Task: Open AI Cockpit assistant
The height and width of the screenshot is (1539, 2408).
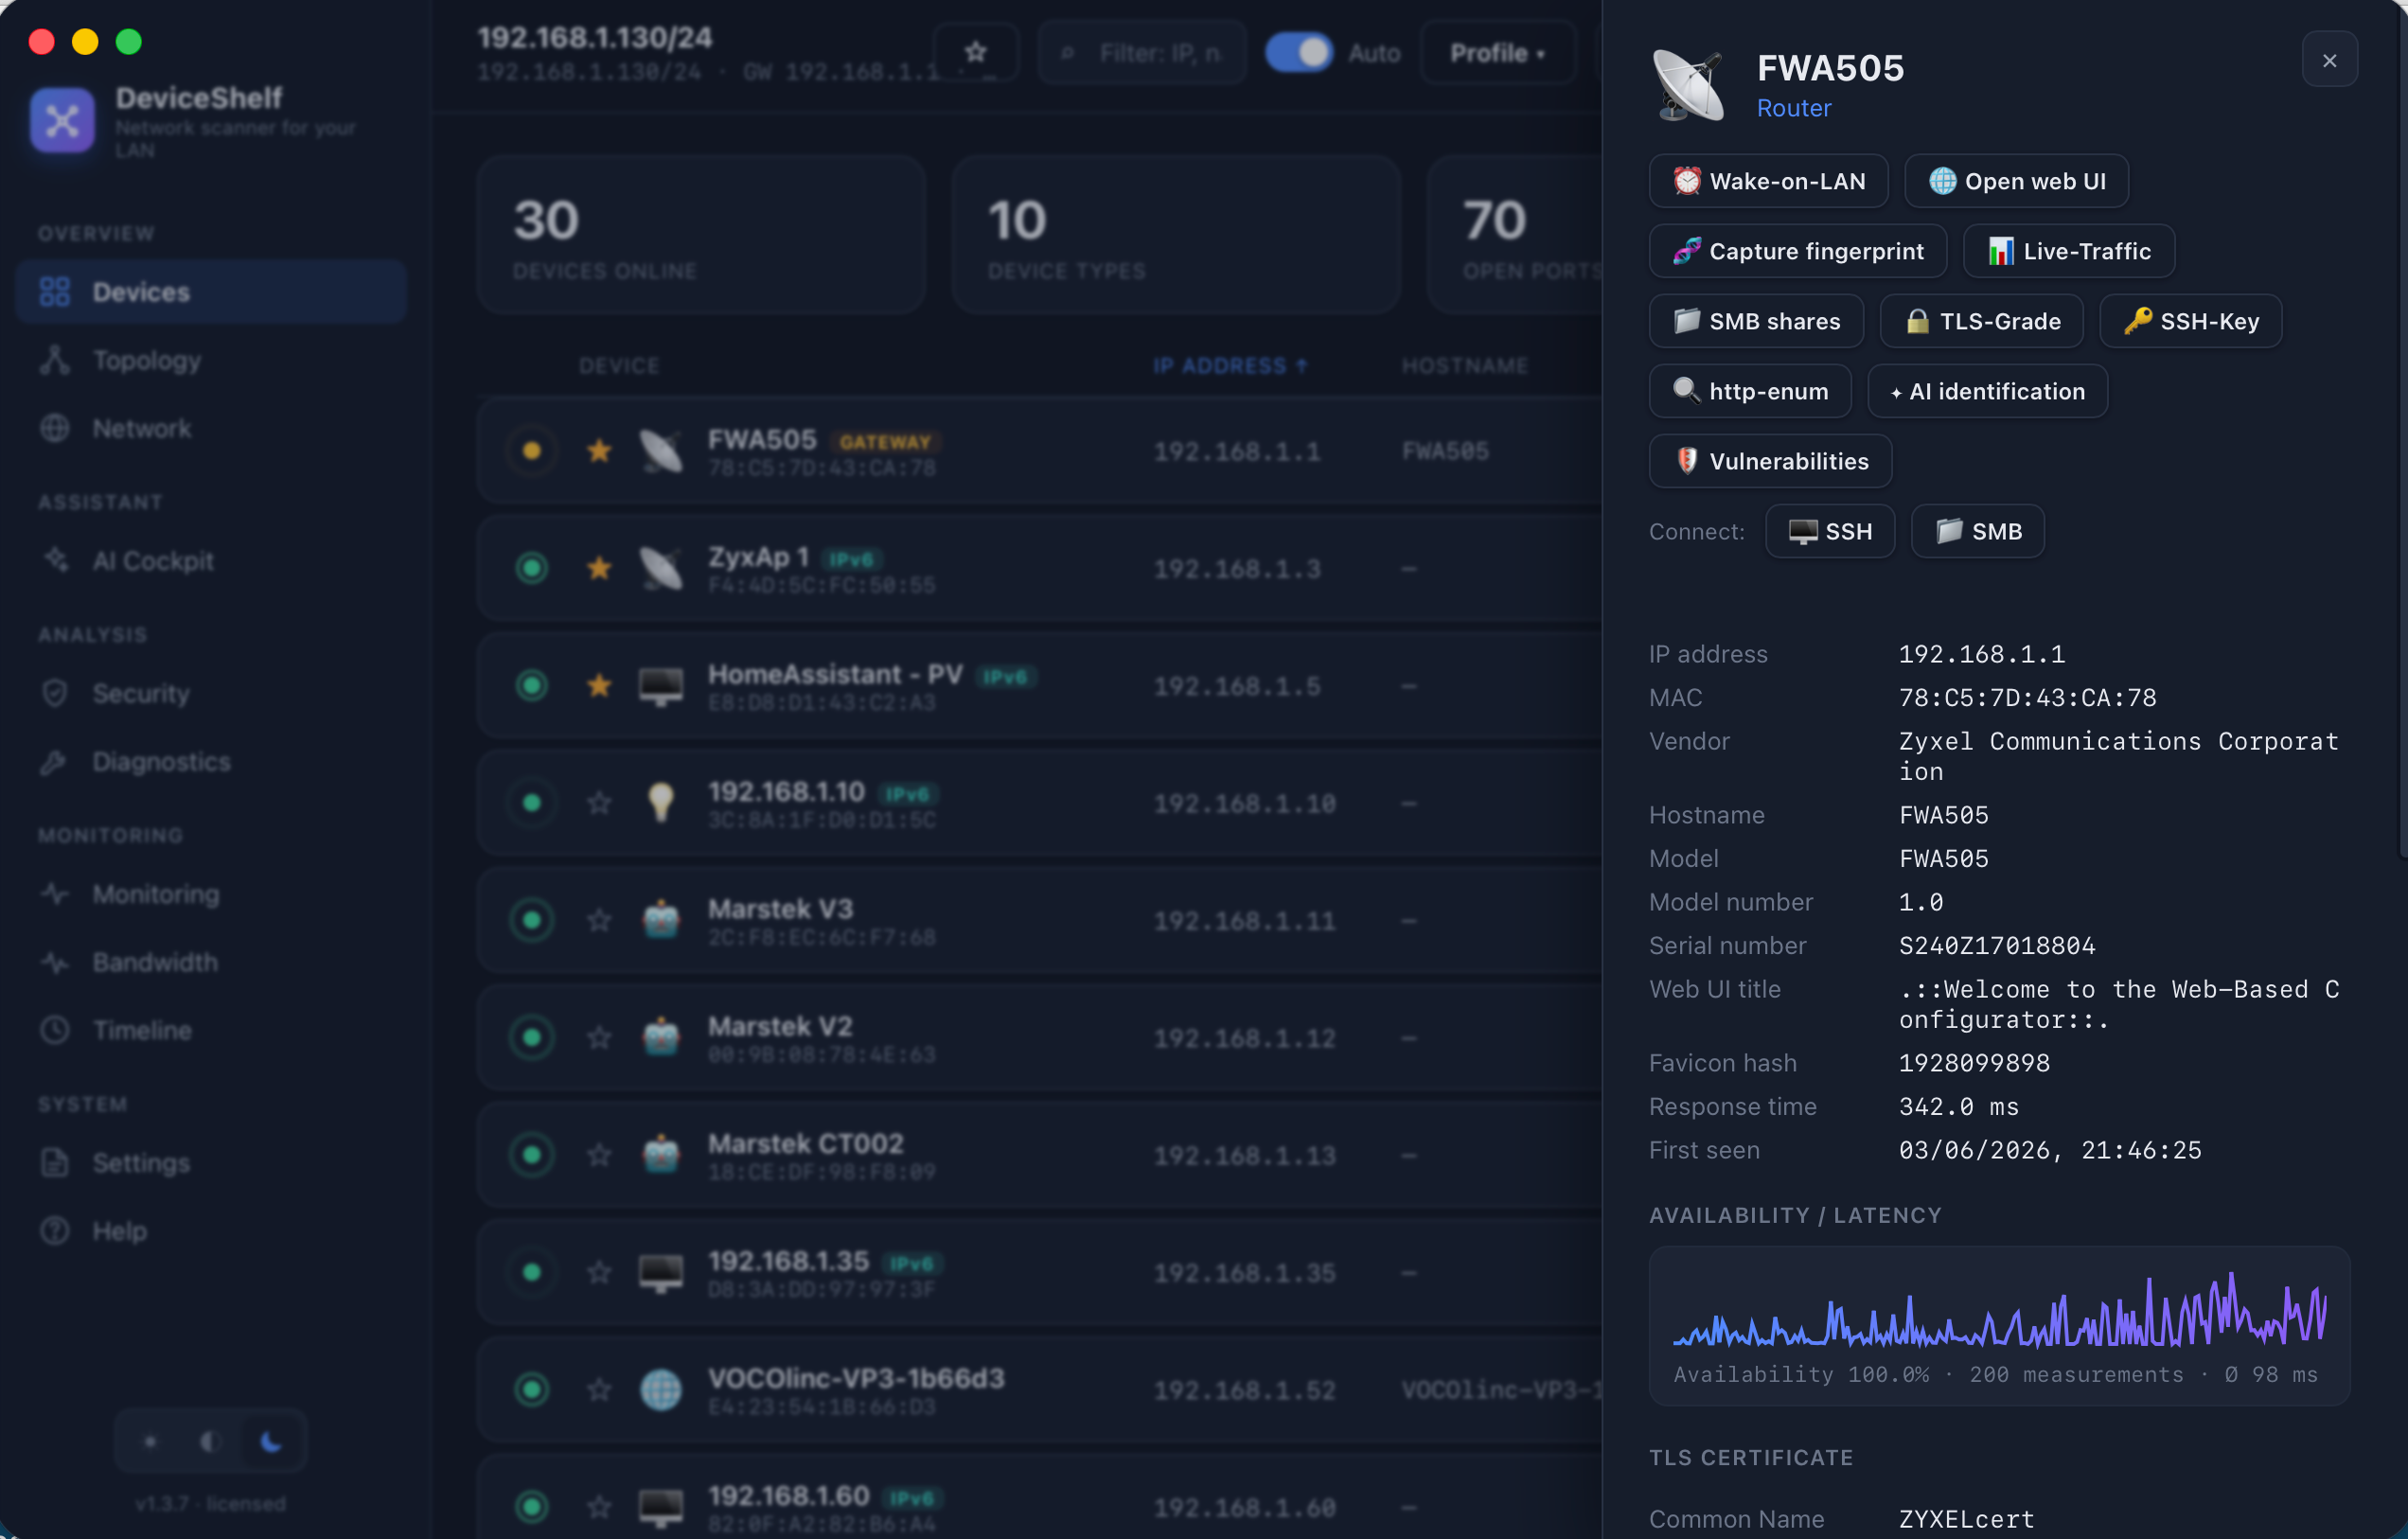Action: (211, 561)
